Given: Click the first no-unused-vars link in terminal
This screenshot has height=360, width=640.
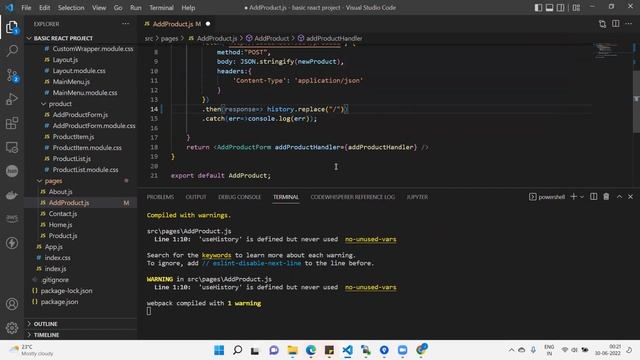Looking at the screenshot, I should 371,239.
